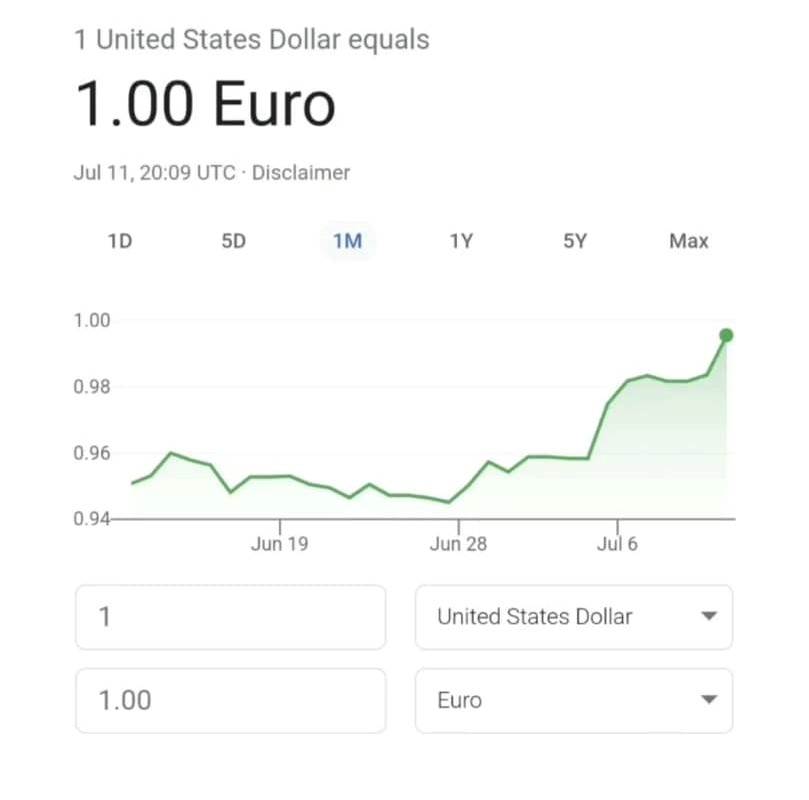Click the caret arrow in the United States Dollar selector
Image resolution: width=809 pixels, height=800 pixels.
click(x=709, y=616)
